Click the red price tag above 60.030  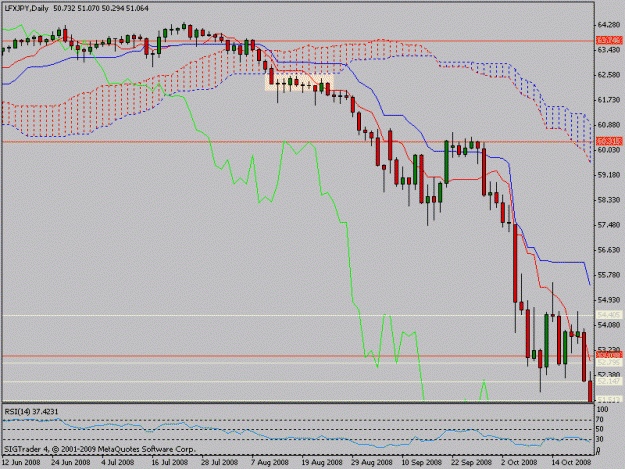(x=609, y=141)
